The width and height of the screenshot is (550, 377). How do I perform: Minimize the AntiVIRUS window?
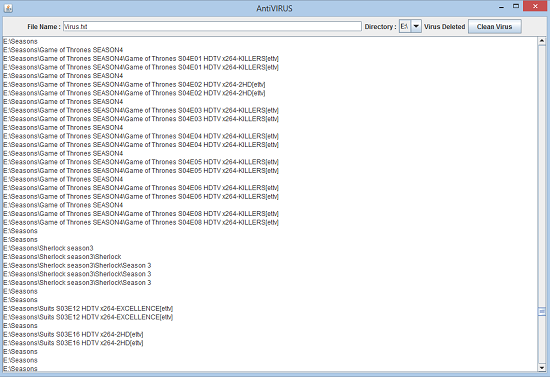coord(502,7)
